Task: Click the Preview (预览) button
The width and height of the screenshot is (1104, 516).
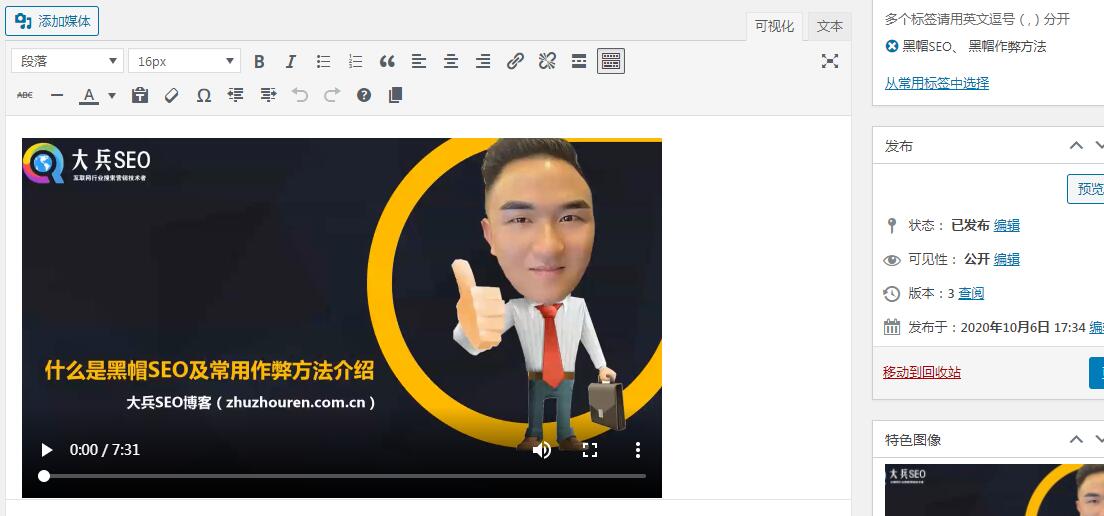Action: 1087,189
